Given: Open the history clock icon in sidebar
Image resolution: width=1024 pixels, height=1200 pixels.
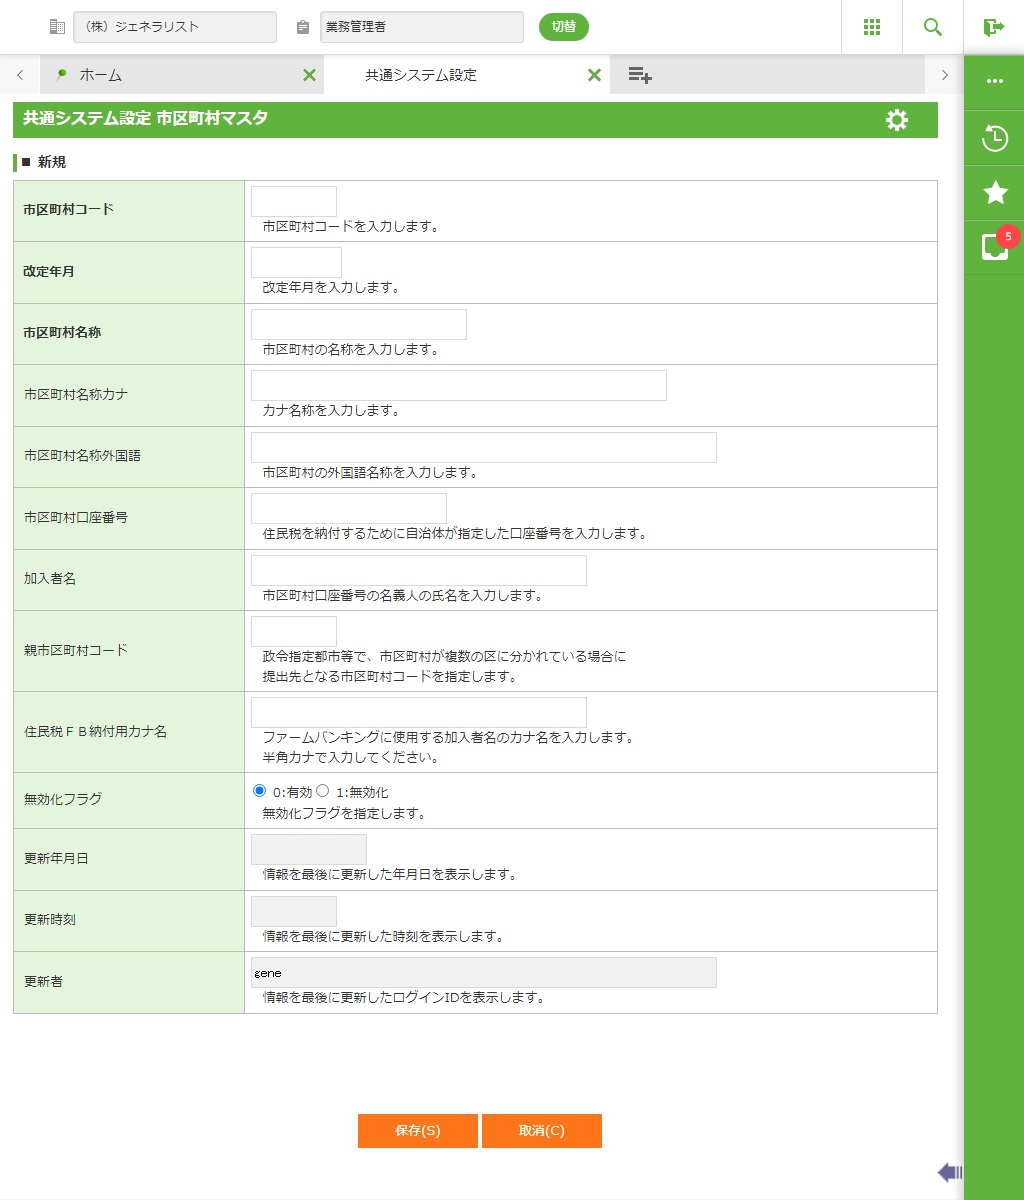Looking at the screenshot, I should point(994,138).
